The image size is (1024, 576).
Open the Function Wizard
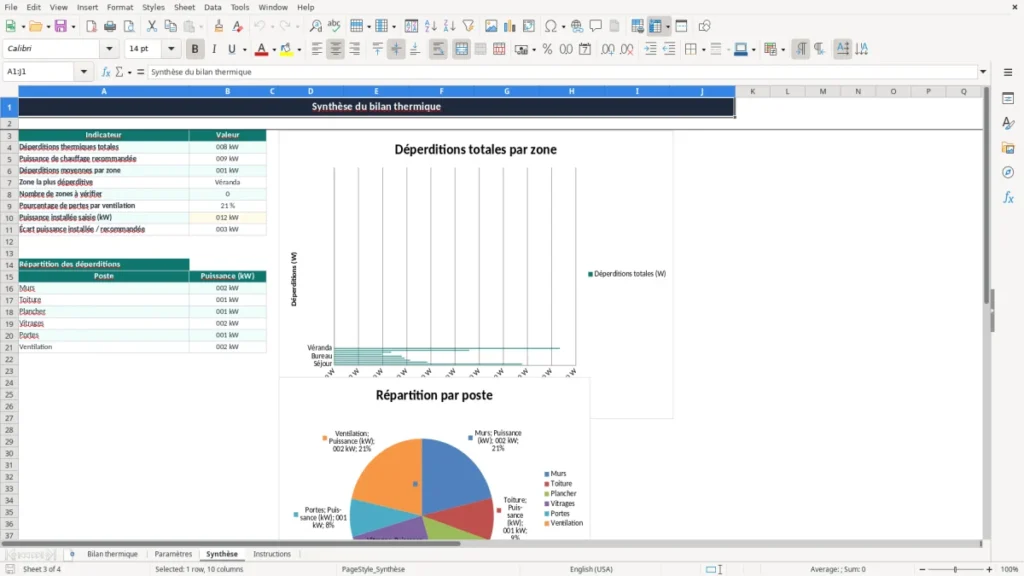click(106, 72)
